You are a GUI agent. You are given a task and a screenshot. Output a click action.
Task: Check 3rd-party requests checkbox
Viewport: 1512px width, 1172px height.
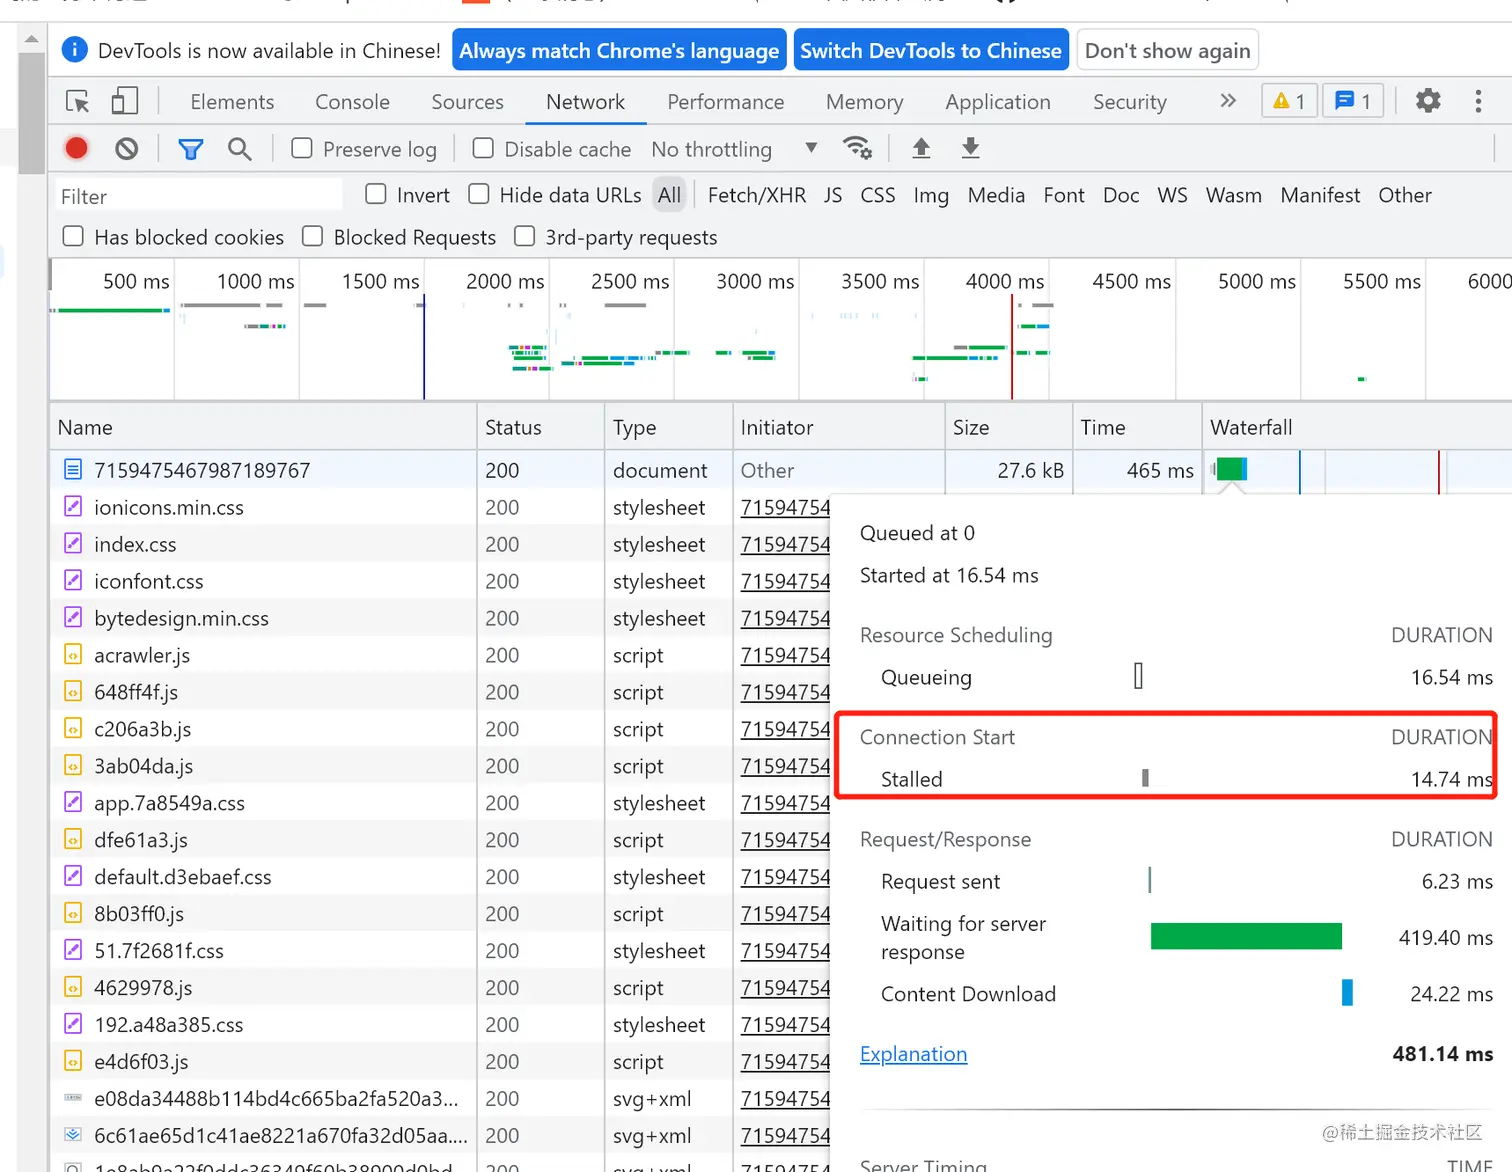pos(525,236)
